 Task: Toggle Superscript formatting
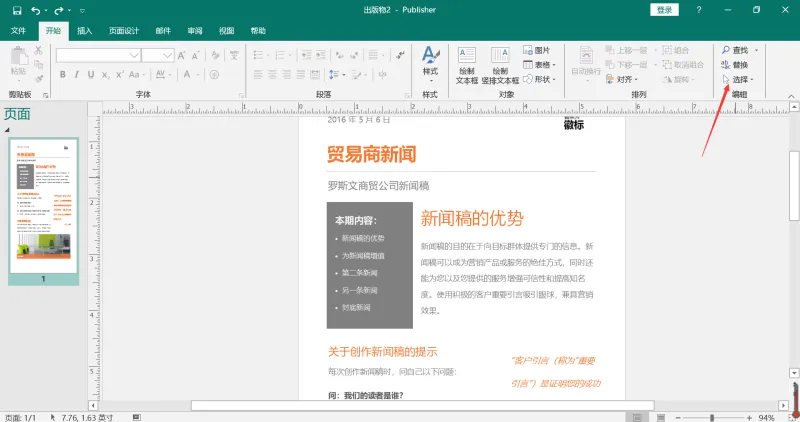click(119, 75)
